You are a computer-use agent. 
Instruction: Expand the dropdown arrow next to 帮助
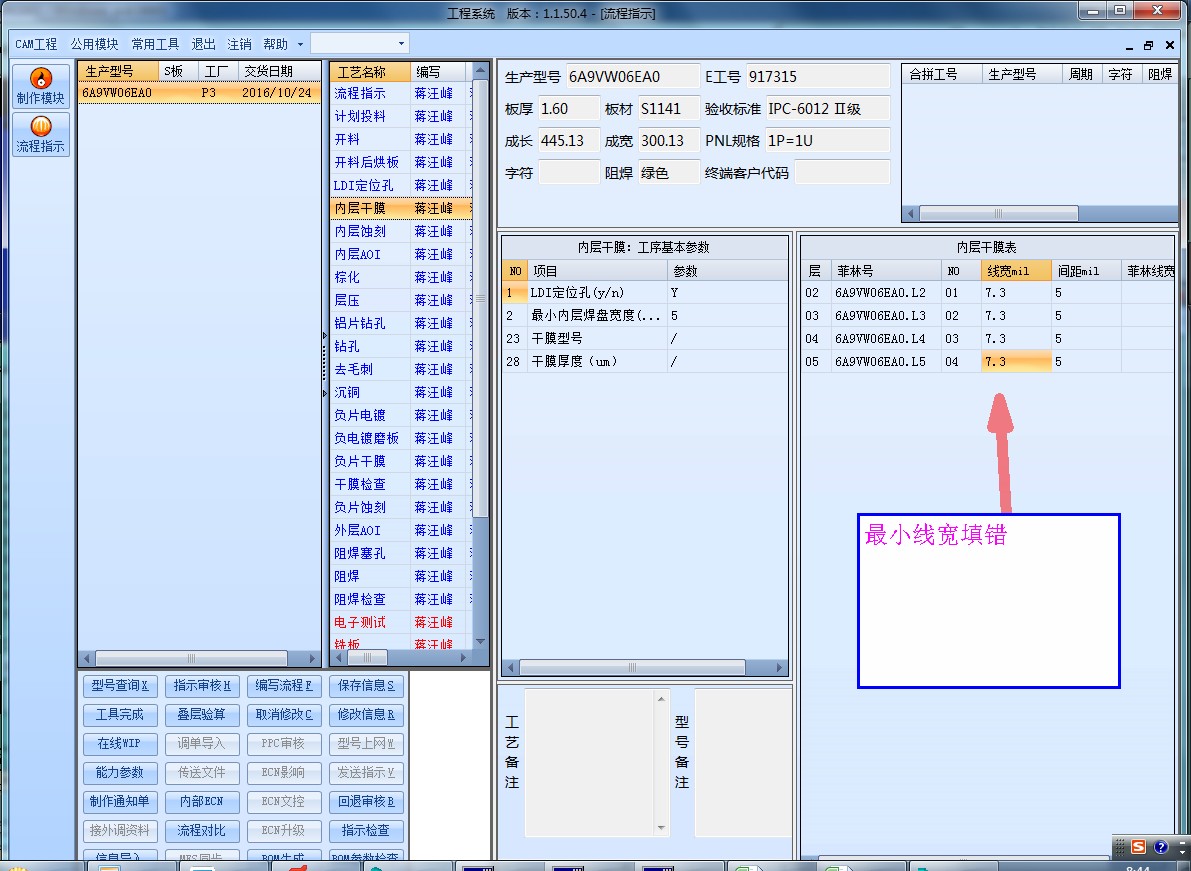(300, 44)
